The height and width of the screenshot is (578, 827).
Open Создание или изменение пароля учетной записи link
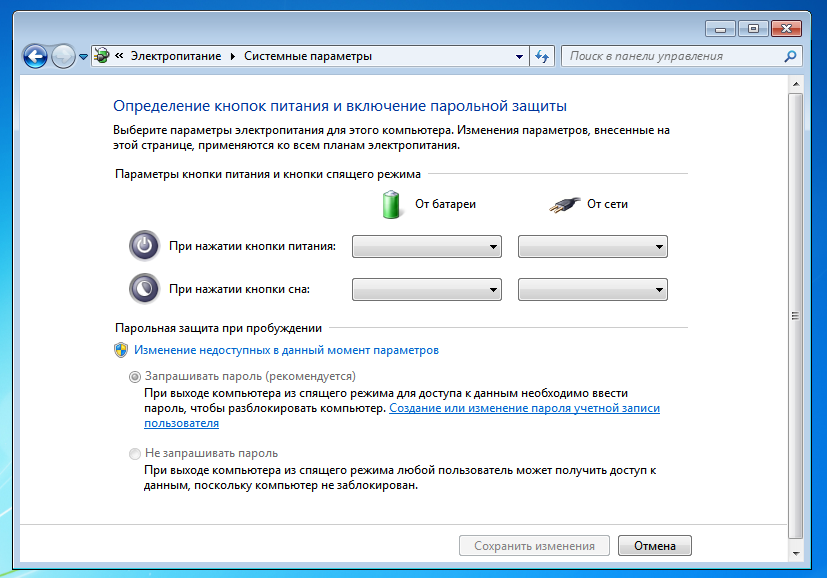[x=524, y=408]
